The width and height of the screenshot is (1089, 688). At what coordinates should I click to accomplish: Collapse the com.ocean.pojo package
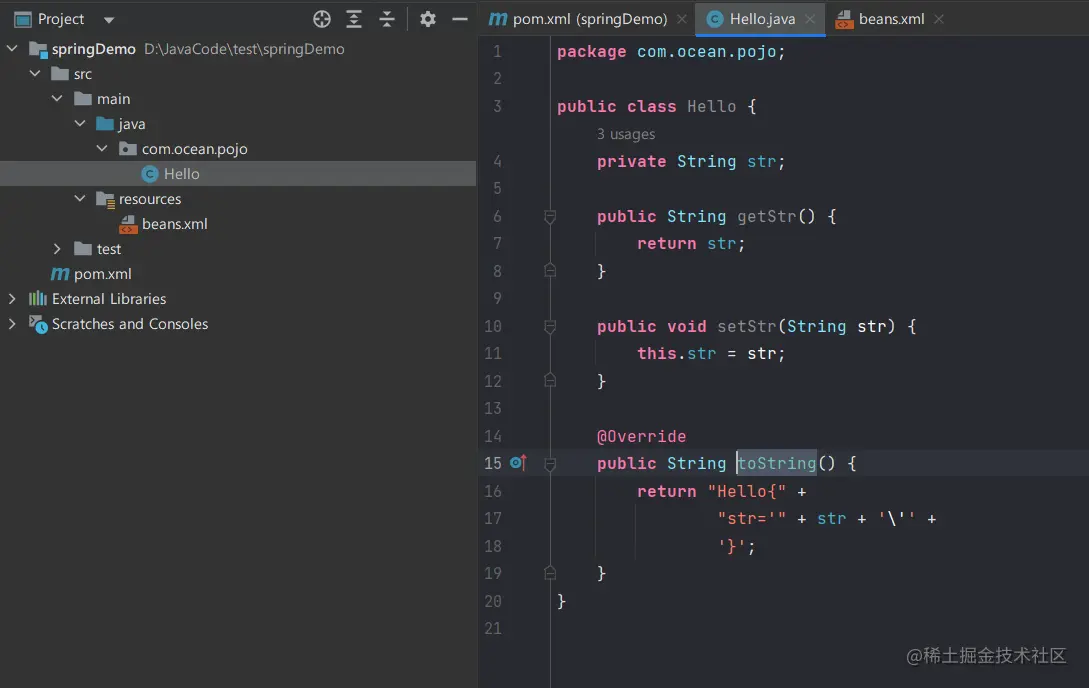(x=102, y=149)
